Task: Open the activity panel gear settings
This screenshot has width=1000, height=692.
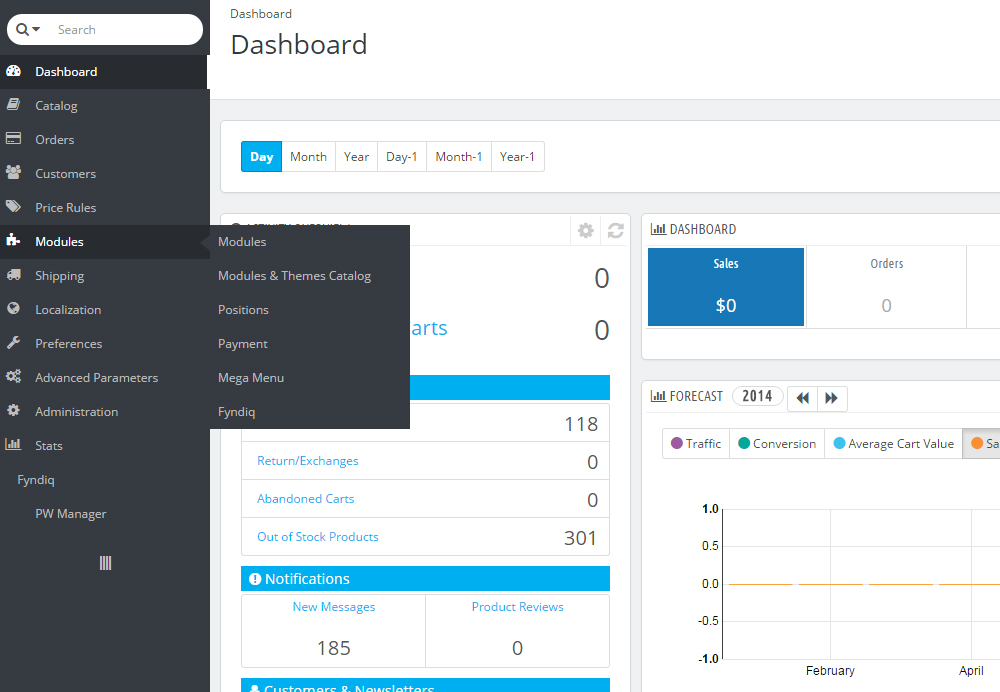Action: (586, 231)
